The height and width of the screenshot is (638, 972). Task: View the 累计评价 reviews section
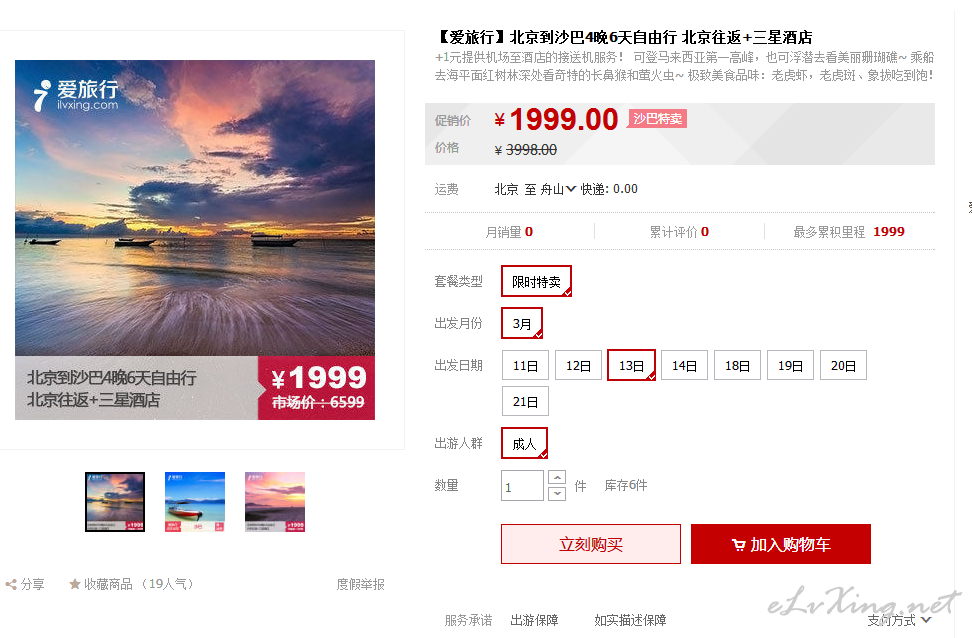[679, 232]
